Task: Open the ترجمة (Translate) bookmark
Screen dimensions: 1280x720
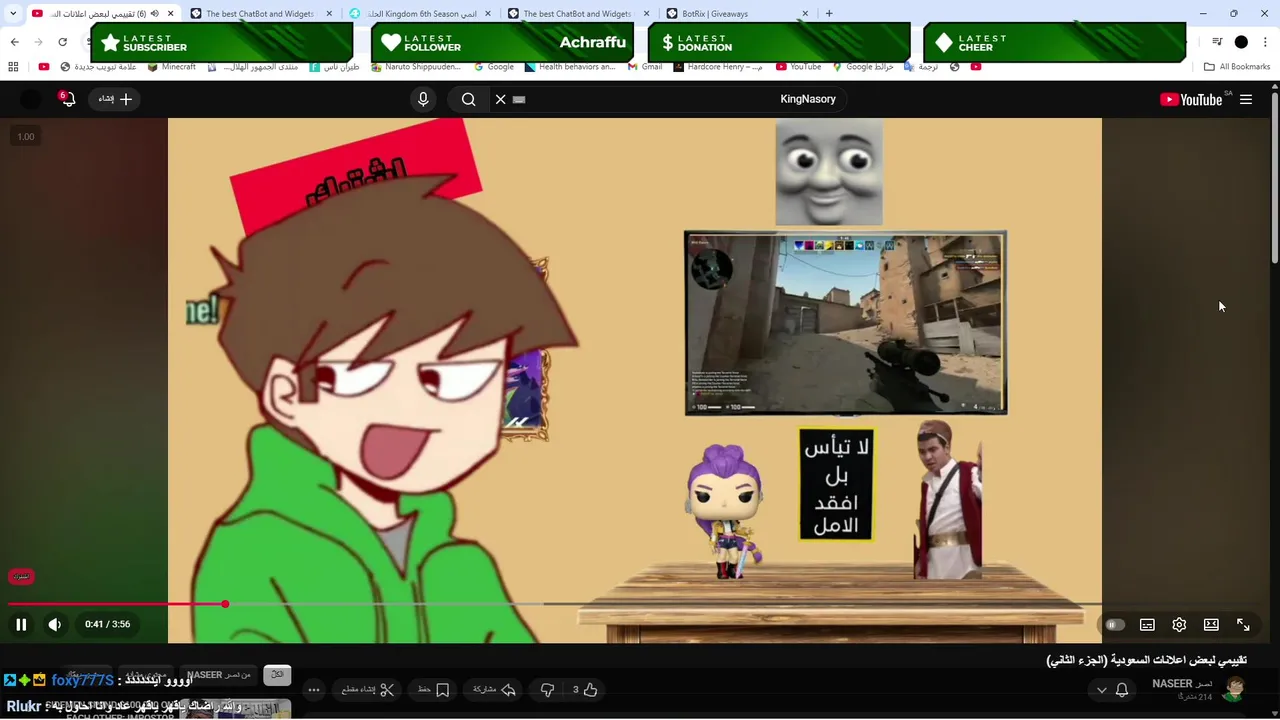Action: [922, 67]
